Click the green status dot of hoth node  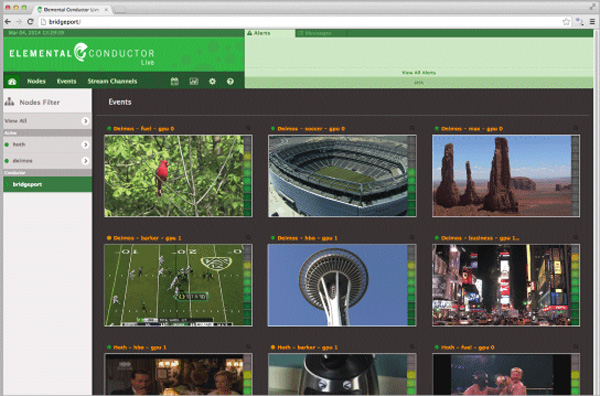[x=7, y=145]
